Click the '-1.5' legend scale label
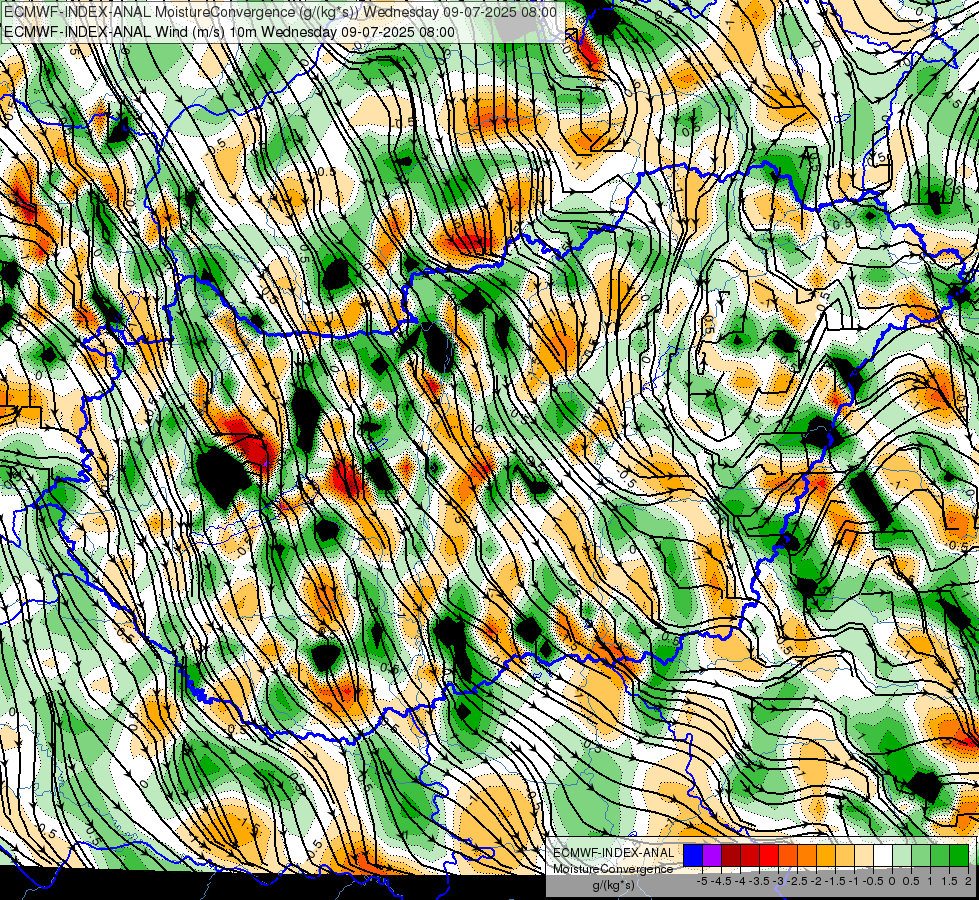This screenshot has height=900, width=979. point(835,881)
